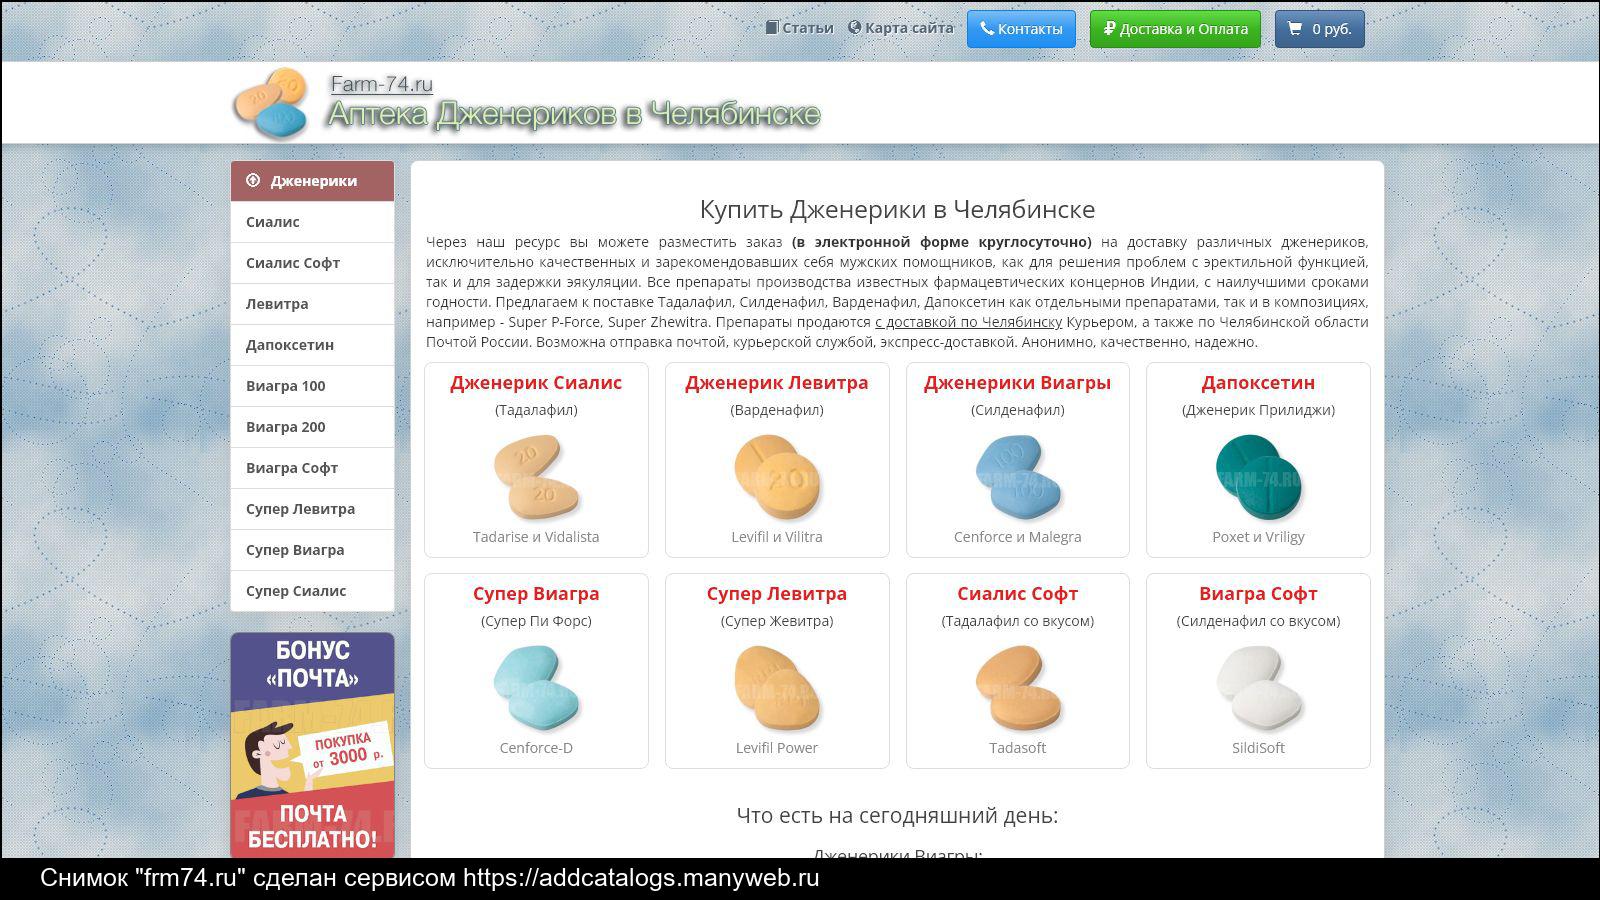Open Супер Виагра sidebar item
This screenshot has height=900, width=1600.
point(312,550)
